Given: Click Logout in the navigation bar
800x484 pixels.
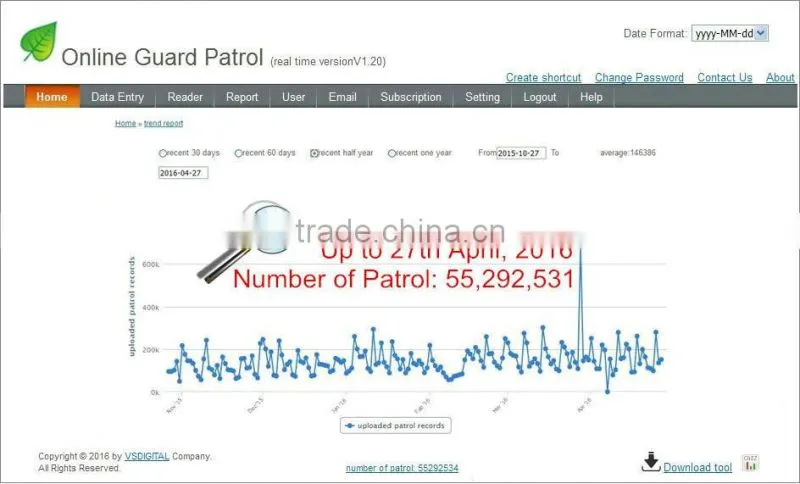Looking at the screenshot, I should click(x=539, y=97).
